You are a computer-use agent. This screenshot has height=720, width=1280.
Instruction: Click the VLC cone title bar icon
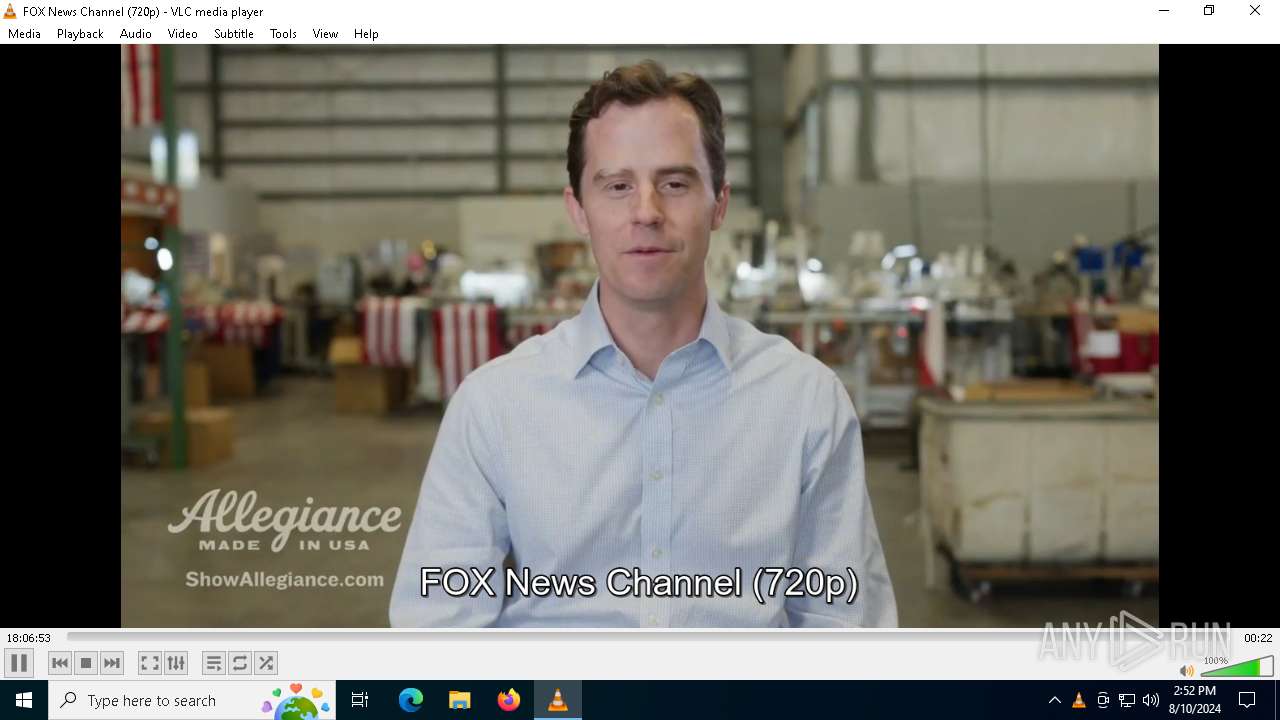pos(10,11)
